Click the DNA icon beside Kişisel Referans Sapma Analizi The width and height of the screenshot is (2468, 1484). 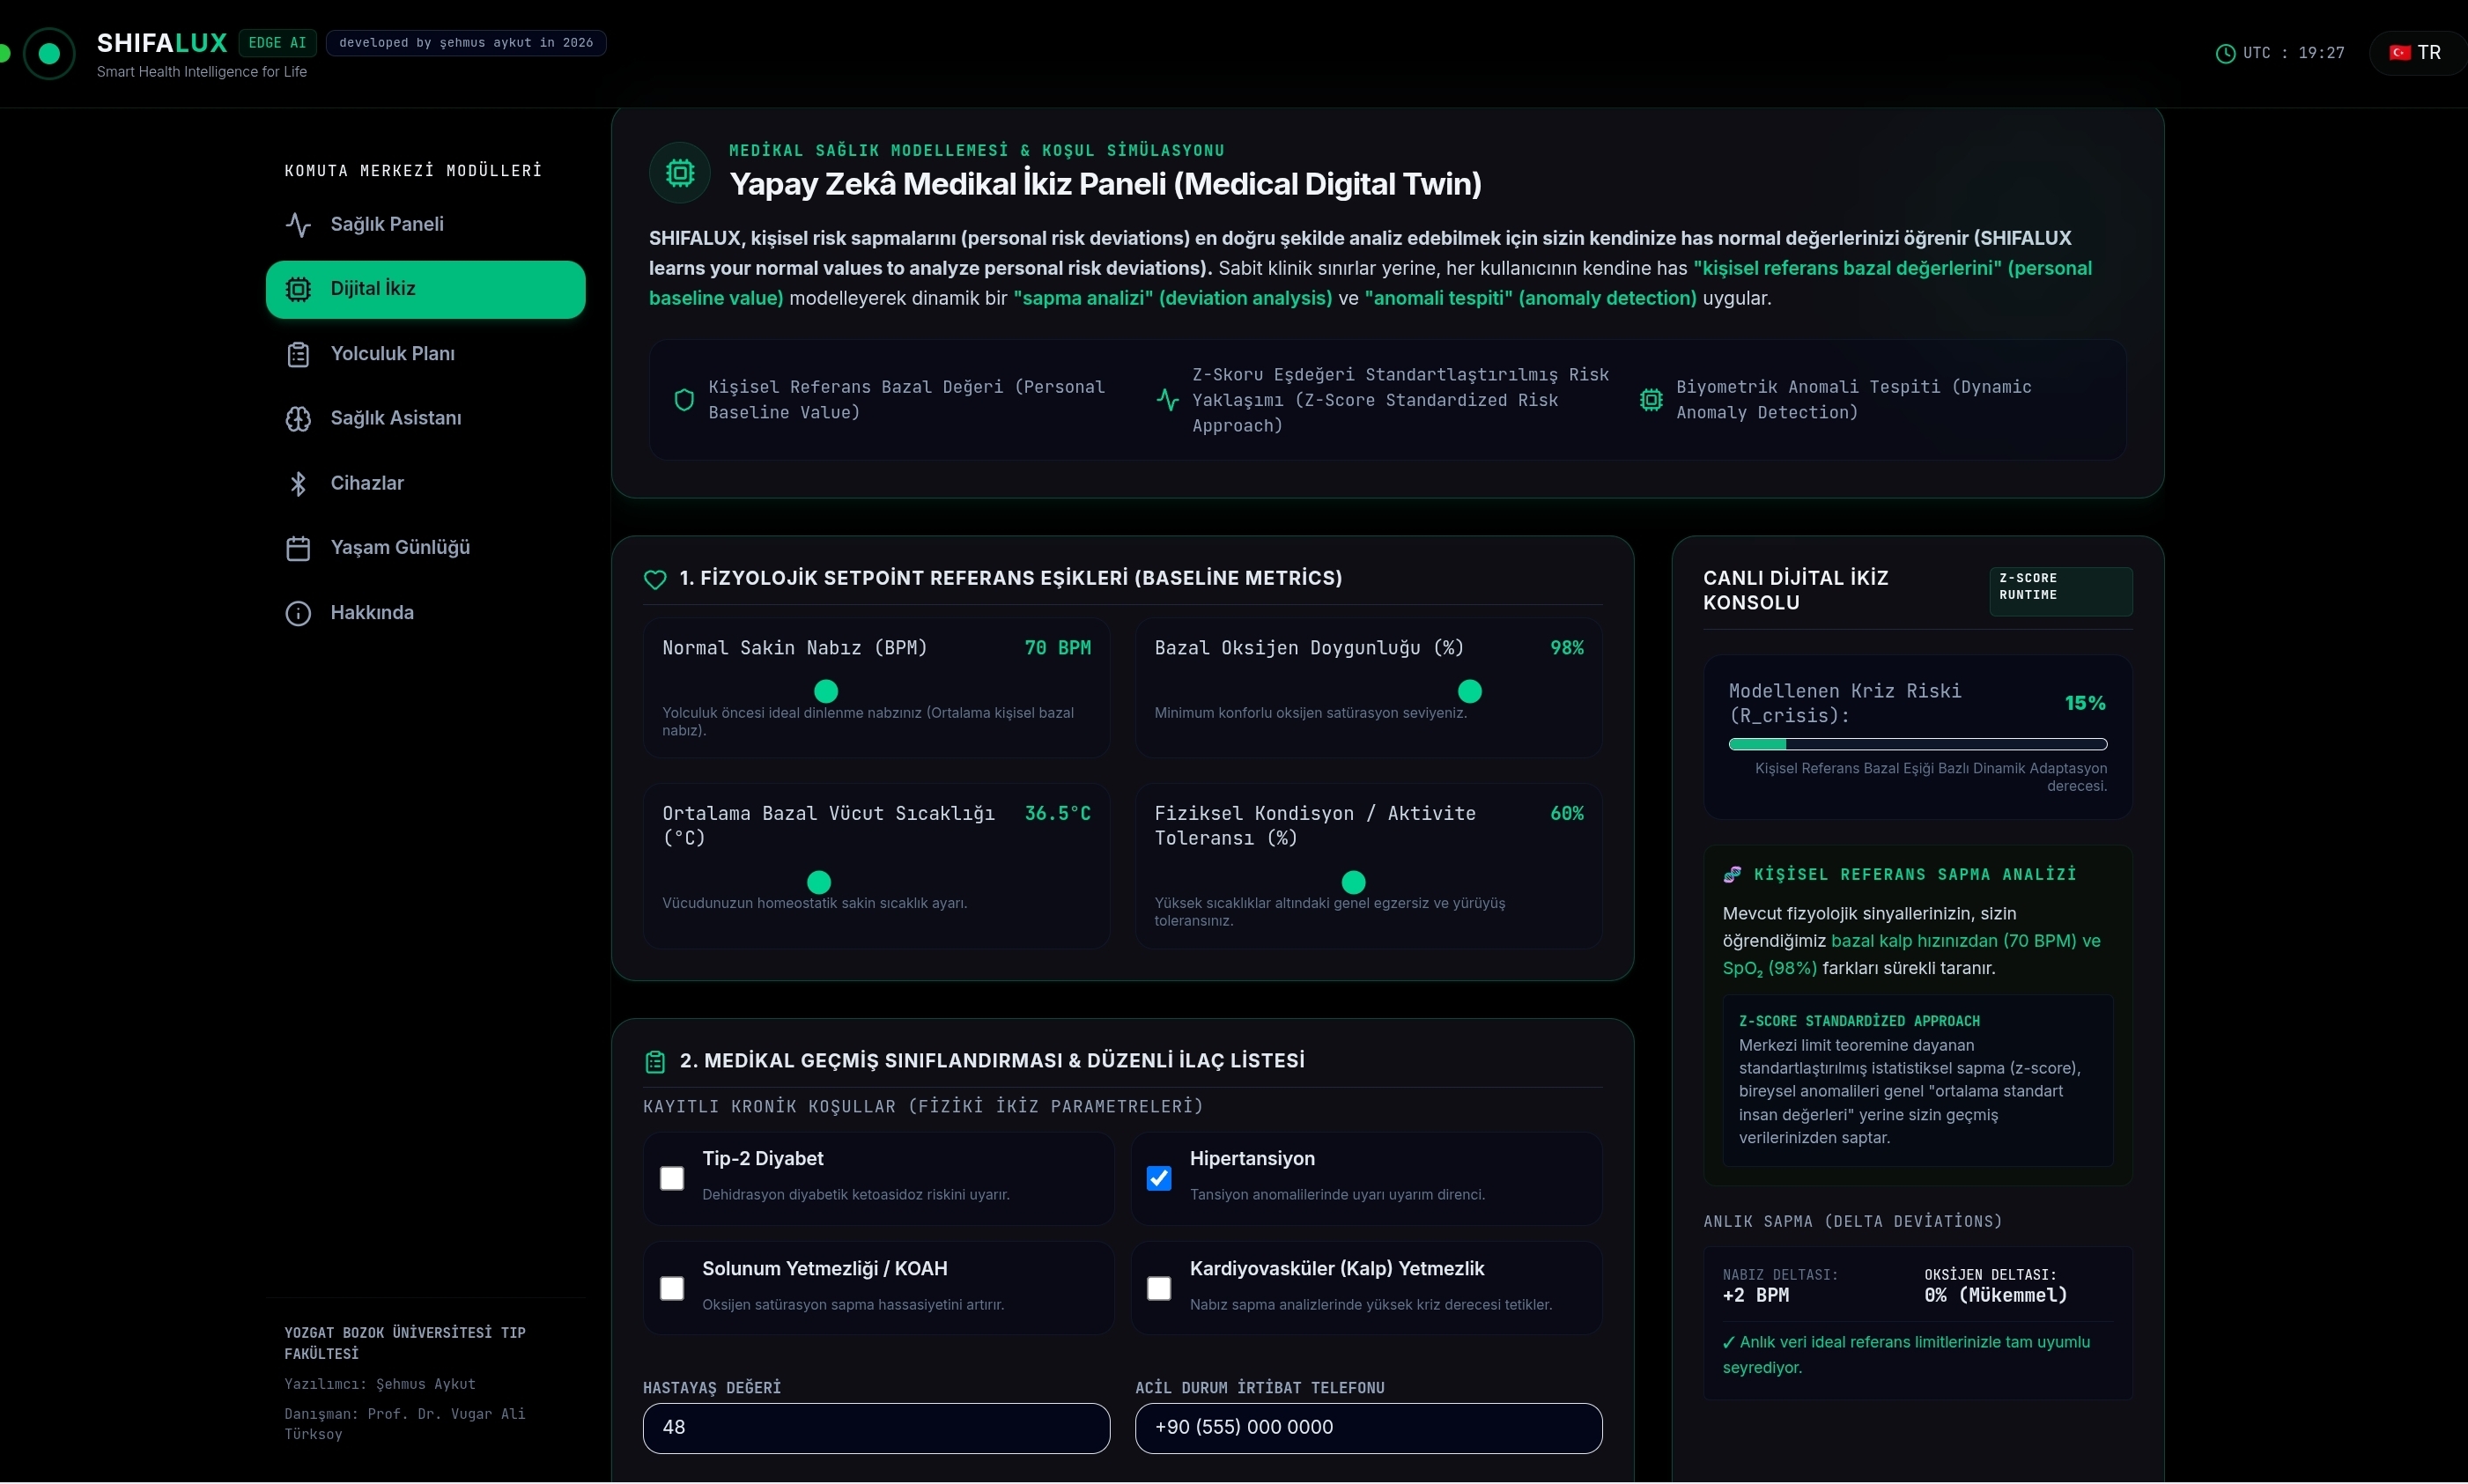point(1732,874)
